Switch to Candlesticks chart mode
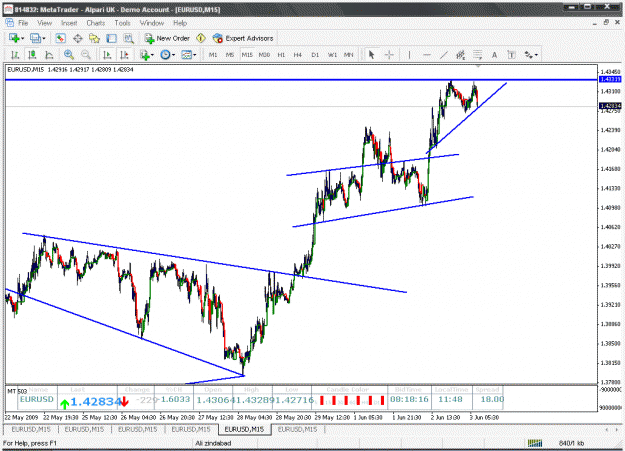 tap(32, 55)
